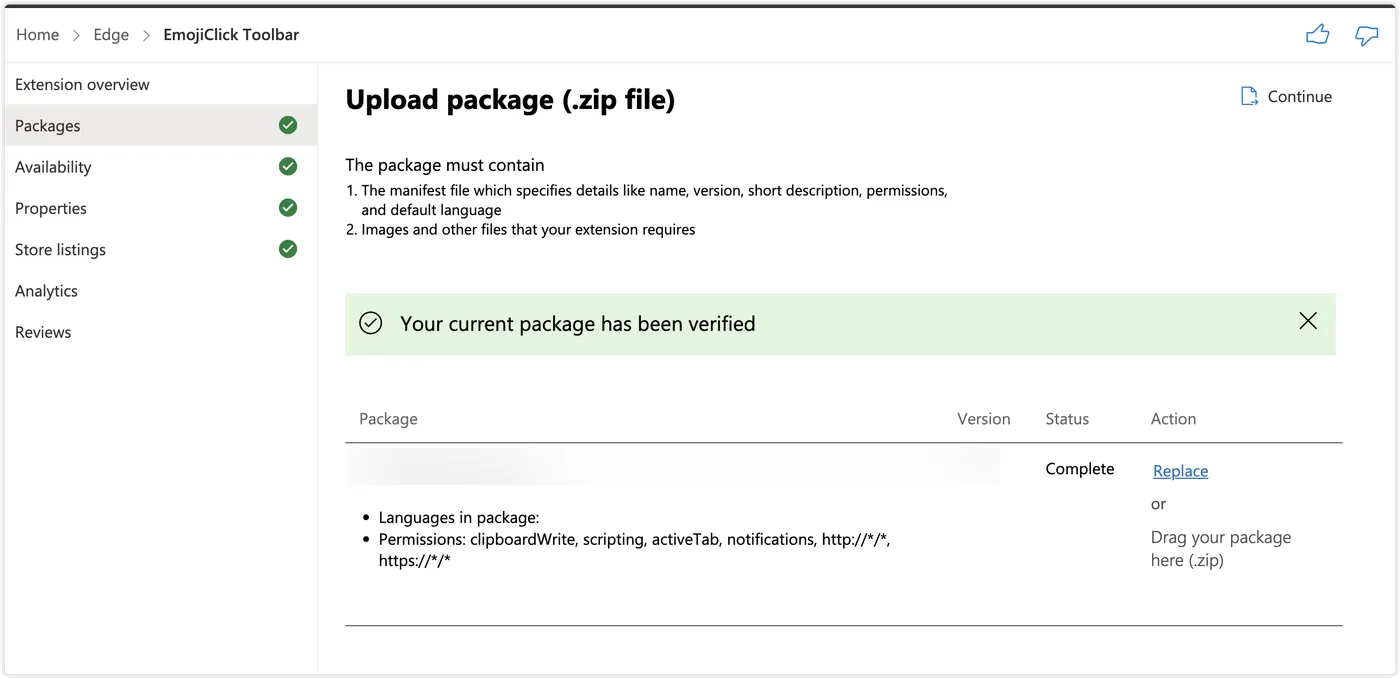Click the verified checkmark circle icon in banner
The height and width of the screenshot is (679, 1400).
pos(371,323)
